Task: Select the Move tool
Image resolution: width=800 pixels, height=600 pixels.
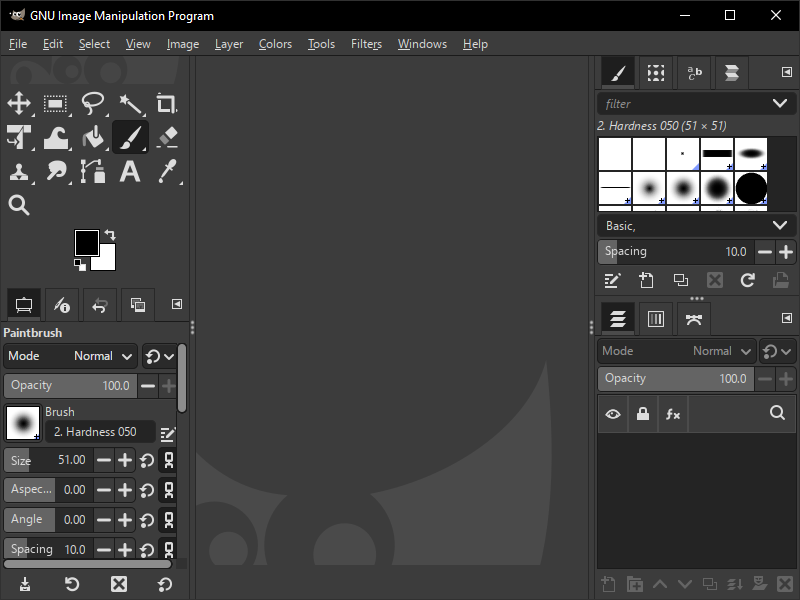Action: pos(19,103)
